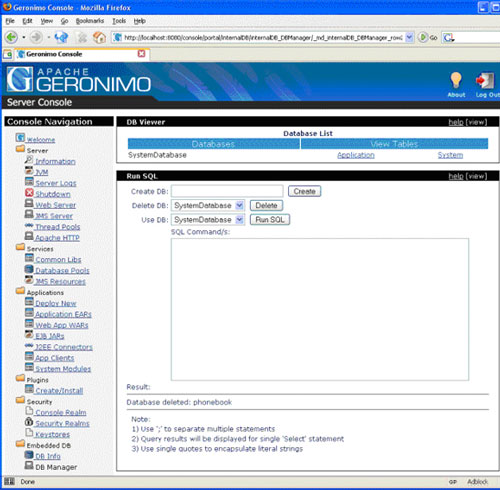The height and width of the screenshot is (490, 500).
Task: Click the Web Server icon
Action: point(29,203)
